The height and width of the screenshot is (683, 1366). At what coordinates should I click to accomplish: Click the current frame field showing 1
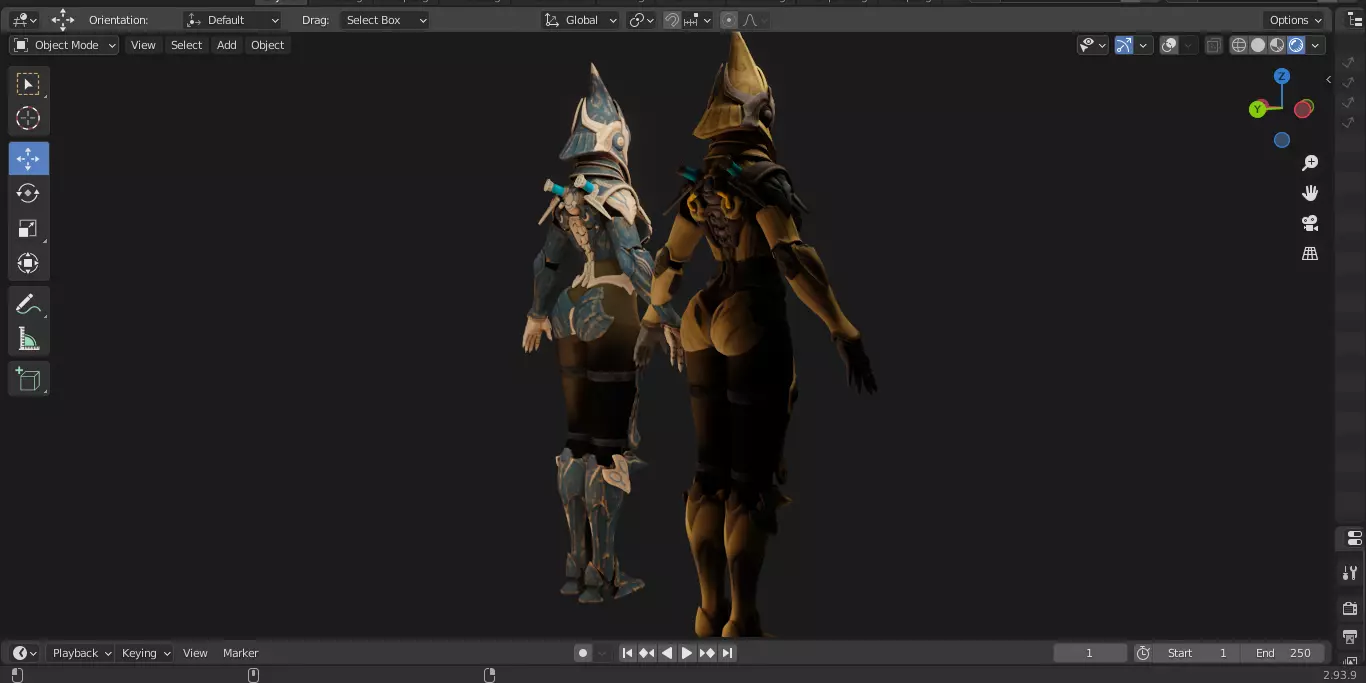click(x=1090, y=653)
